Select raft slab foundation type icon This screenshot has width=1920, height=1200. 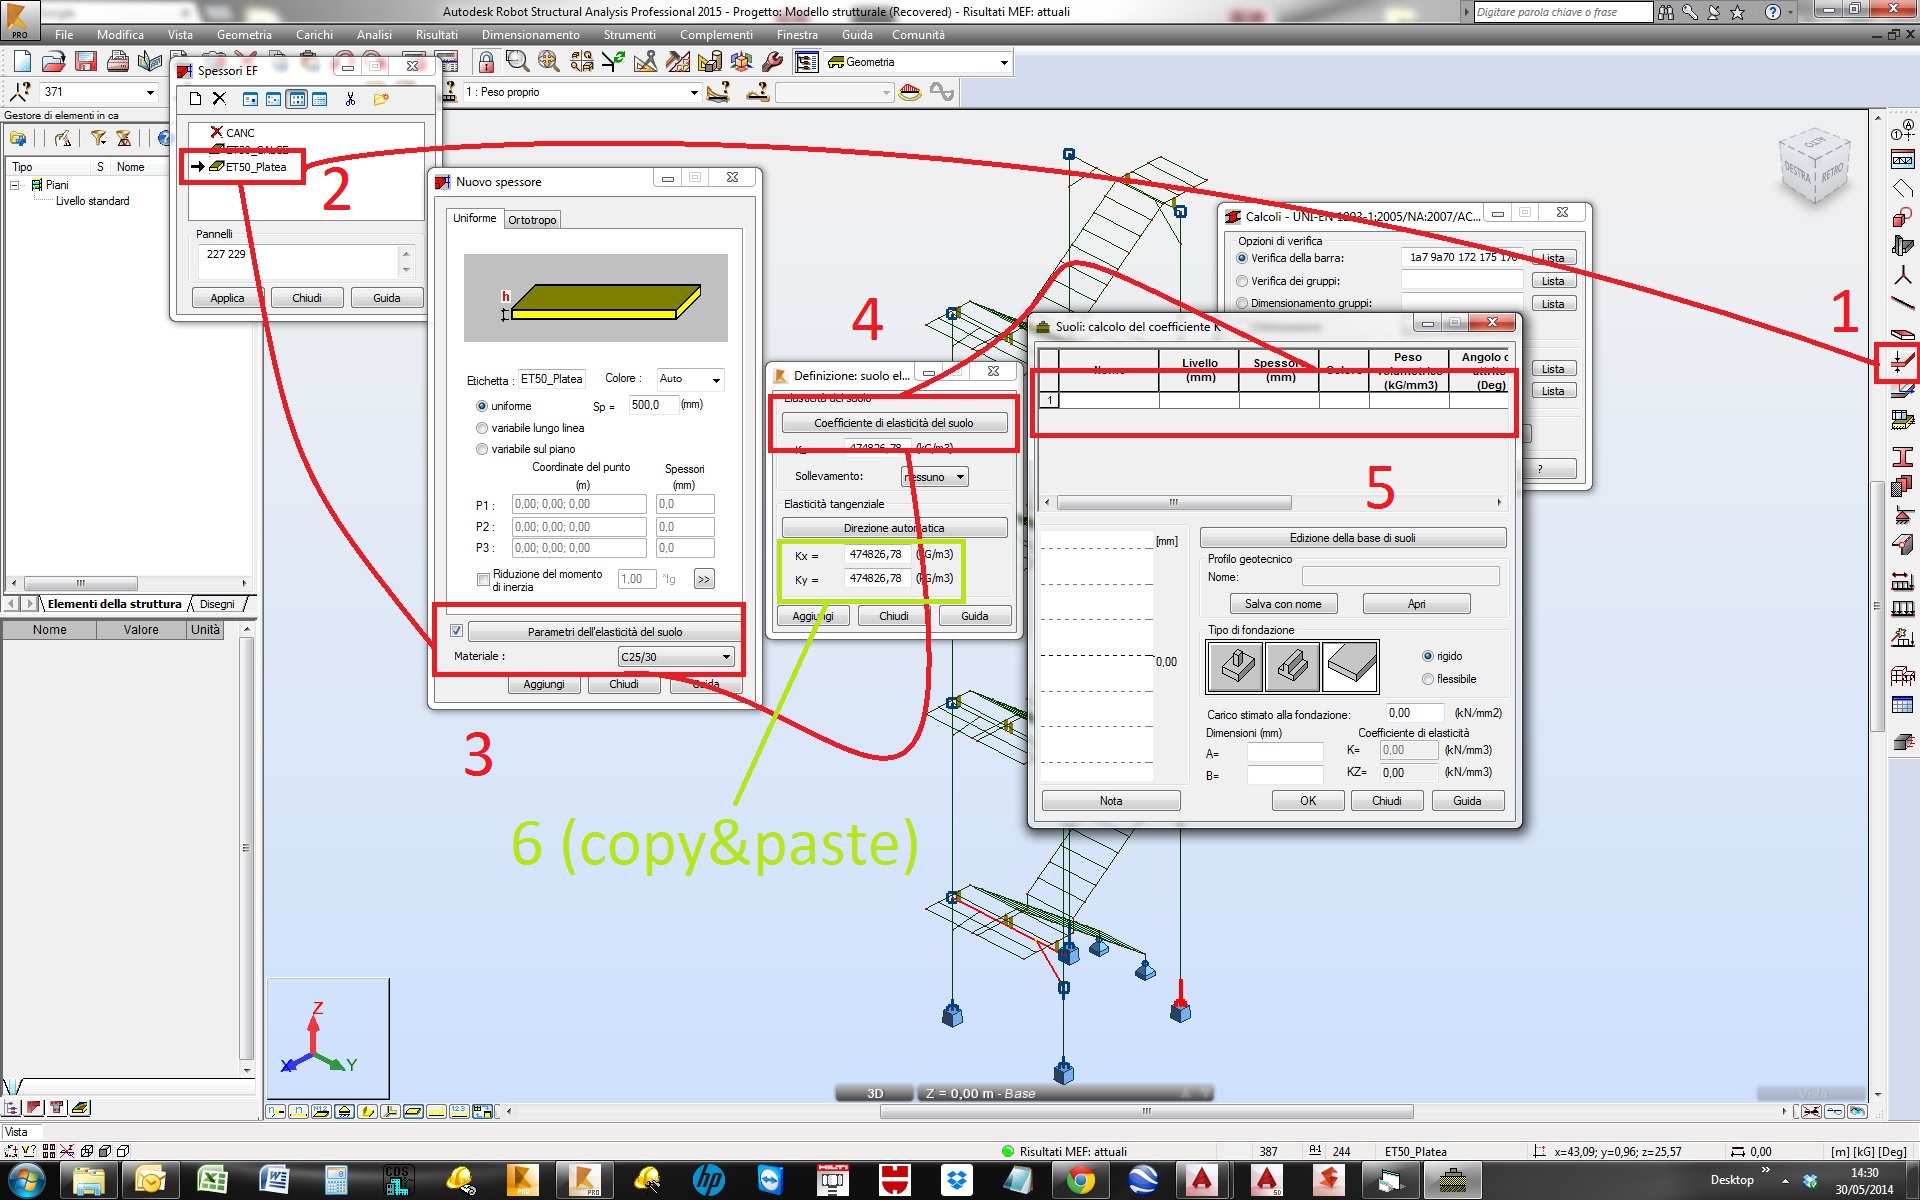coord(1350,666)
